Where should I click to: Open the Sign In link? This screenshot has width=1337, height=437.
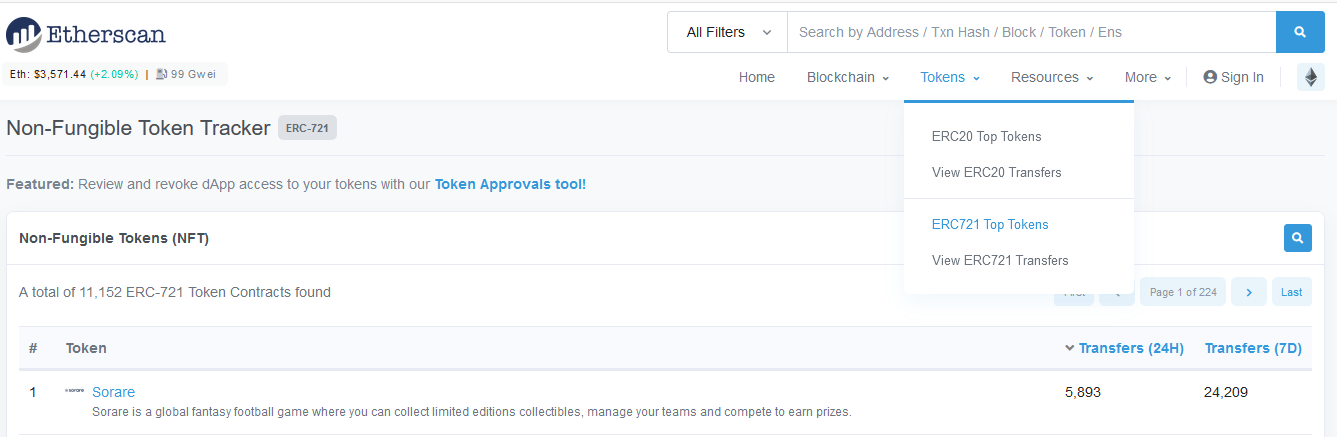(1233, 77)
